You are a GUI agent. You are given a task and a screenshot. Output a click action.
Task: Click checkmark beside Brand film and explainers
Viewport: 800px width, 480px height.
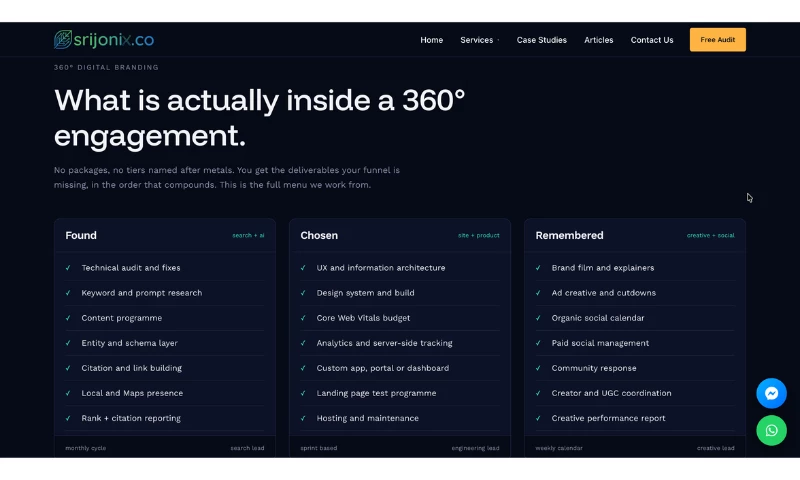pos(538,267)
